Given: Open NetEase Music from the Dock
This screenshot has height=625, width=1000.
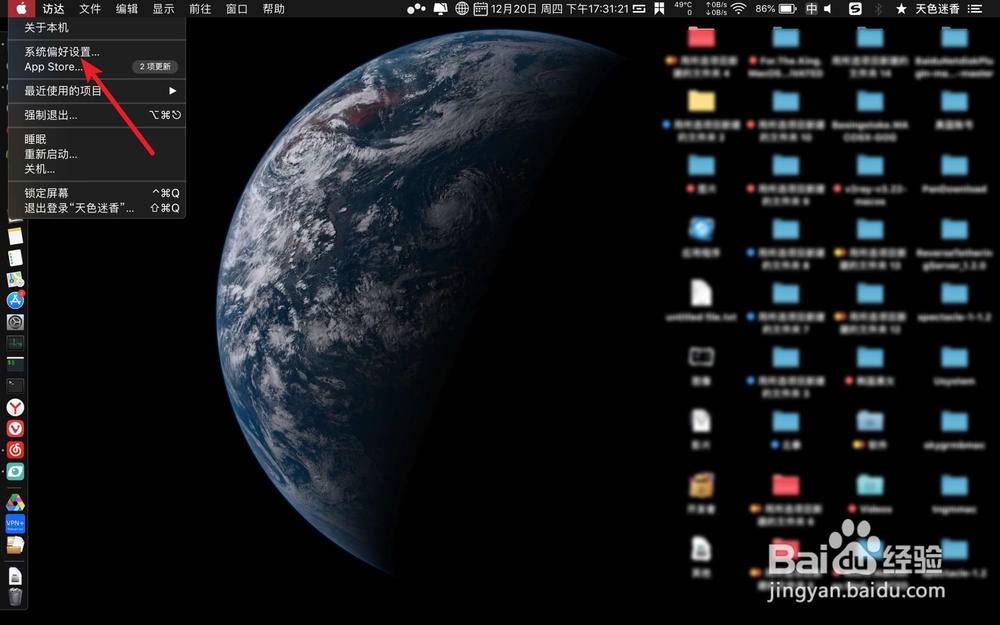Looking at the screenshot, I should pos(15,450).
